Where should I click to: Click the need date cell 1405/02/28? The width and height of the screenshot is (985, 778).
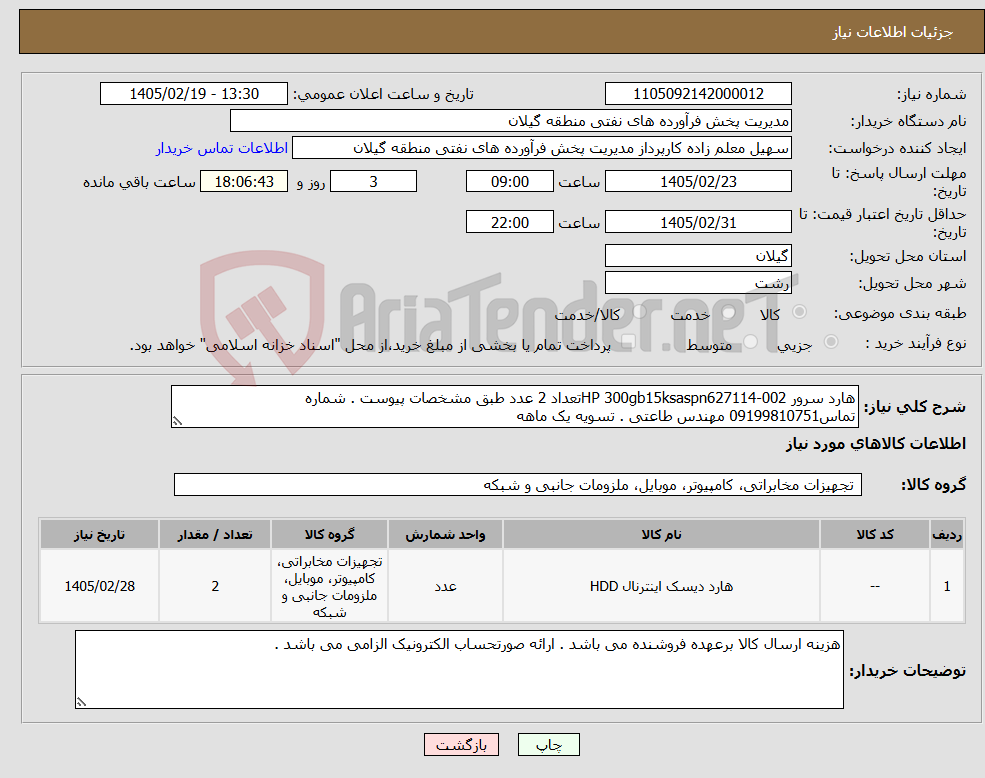pyautogui.click(x=99, y=586)
